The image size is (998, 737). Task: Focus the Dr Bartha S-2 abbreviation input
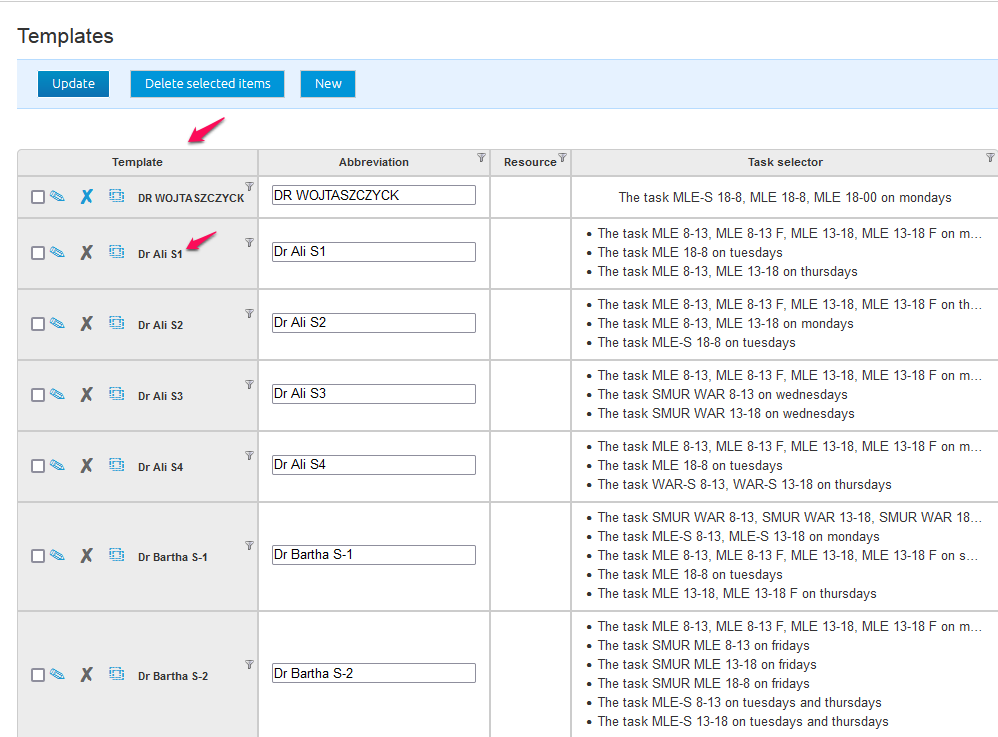point(374,673)
